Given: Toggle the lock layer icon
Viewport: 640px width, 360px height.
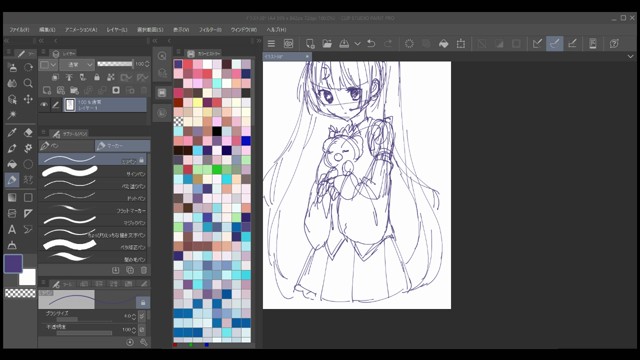Looking at the screenshot, I should click(x=97, y=77).
